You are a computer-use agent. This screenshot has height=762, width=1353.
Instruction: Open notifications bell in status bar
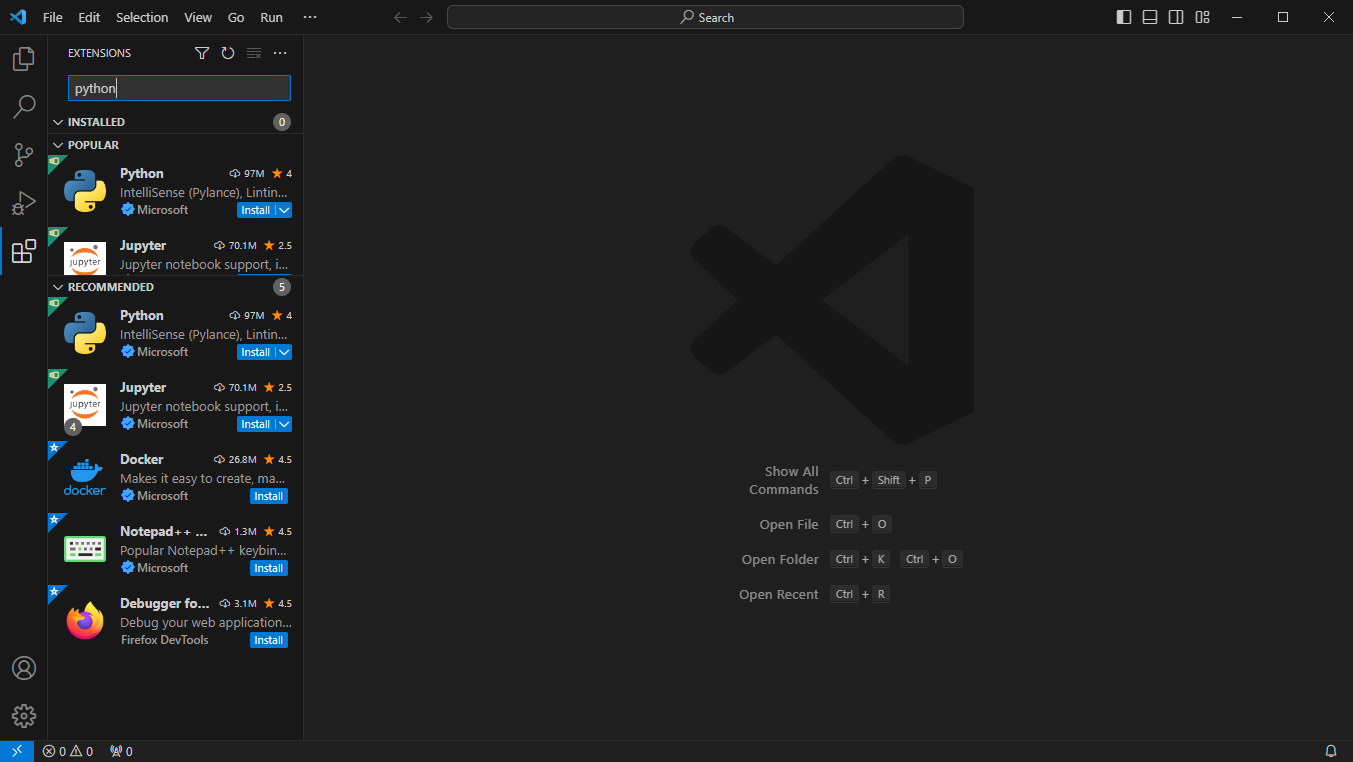click(1331, 751)
